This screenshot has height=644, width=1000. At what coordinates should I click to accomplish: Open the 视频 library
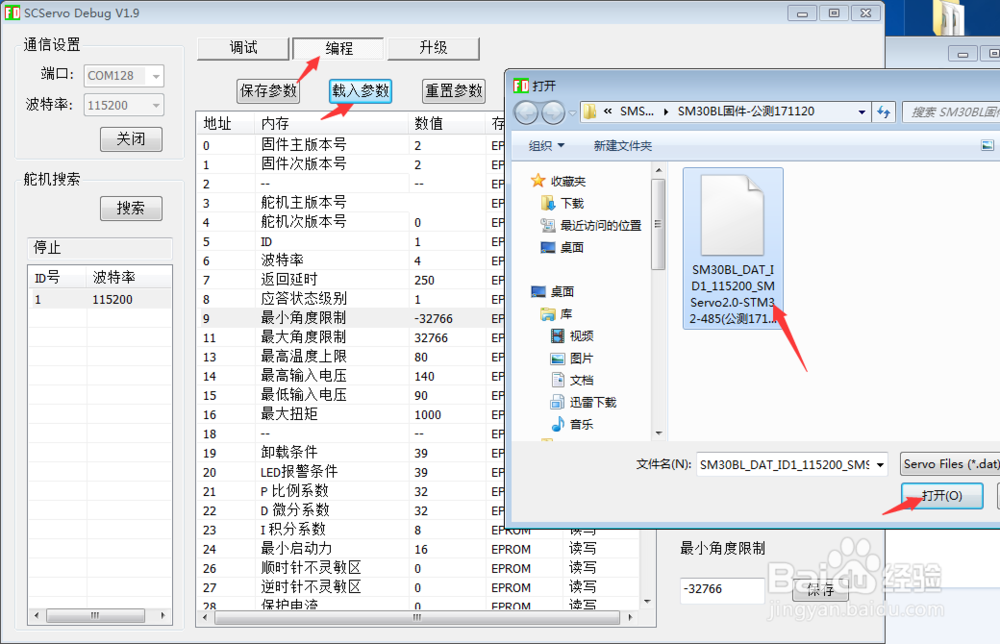click(572, 336)
